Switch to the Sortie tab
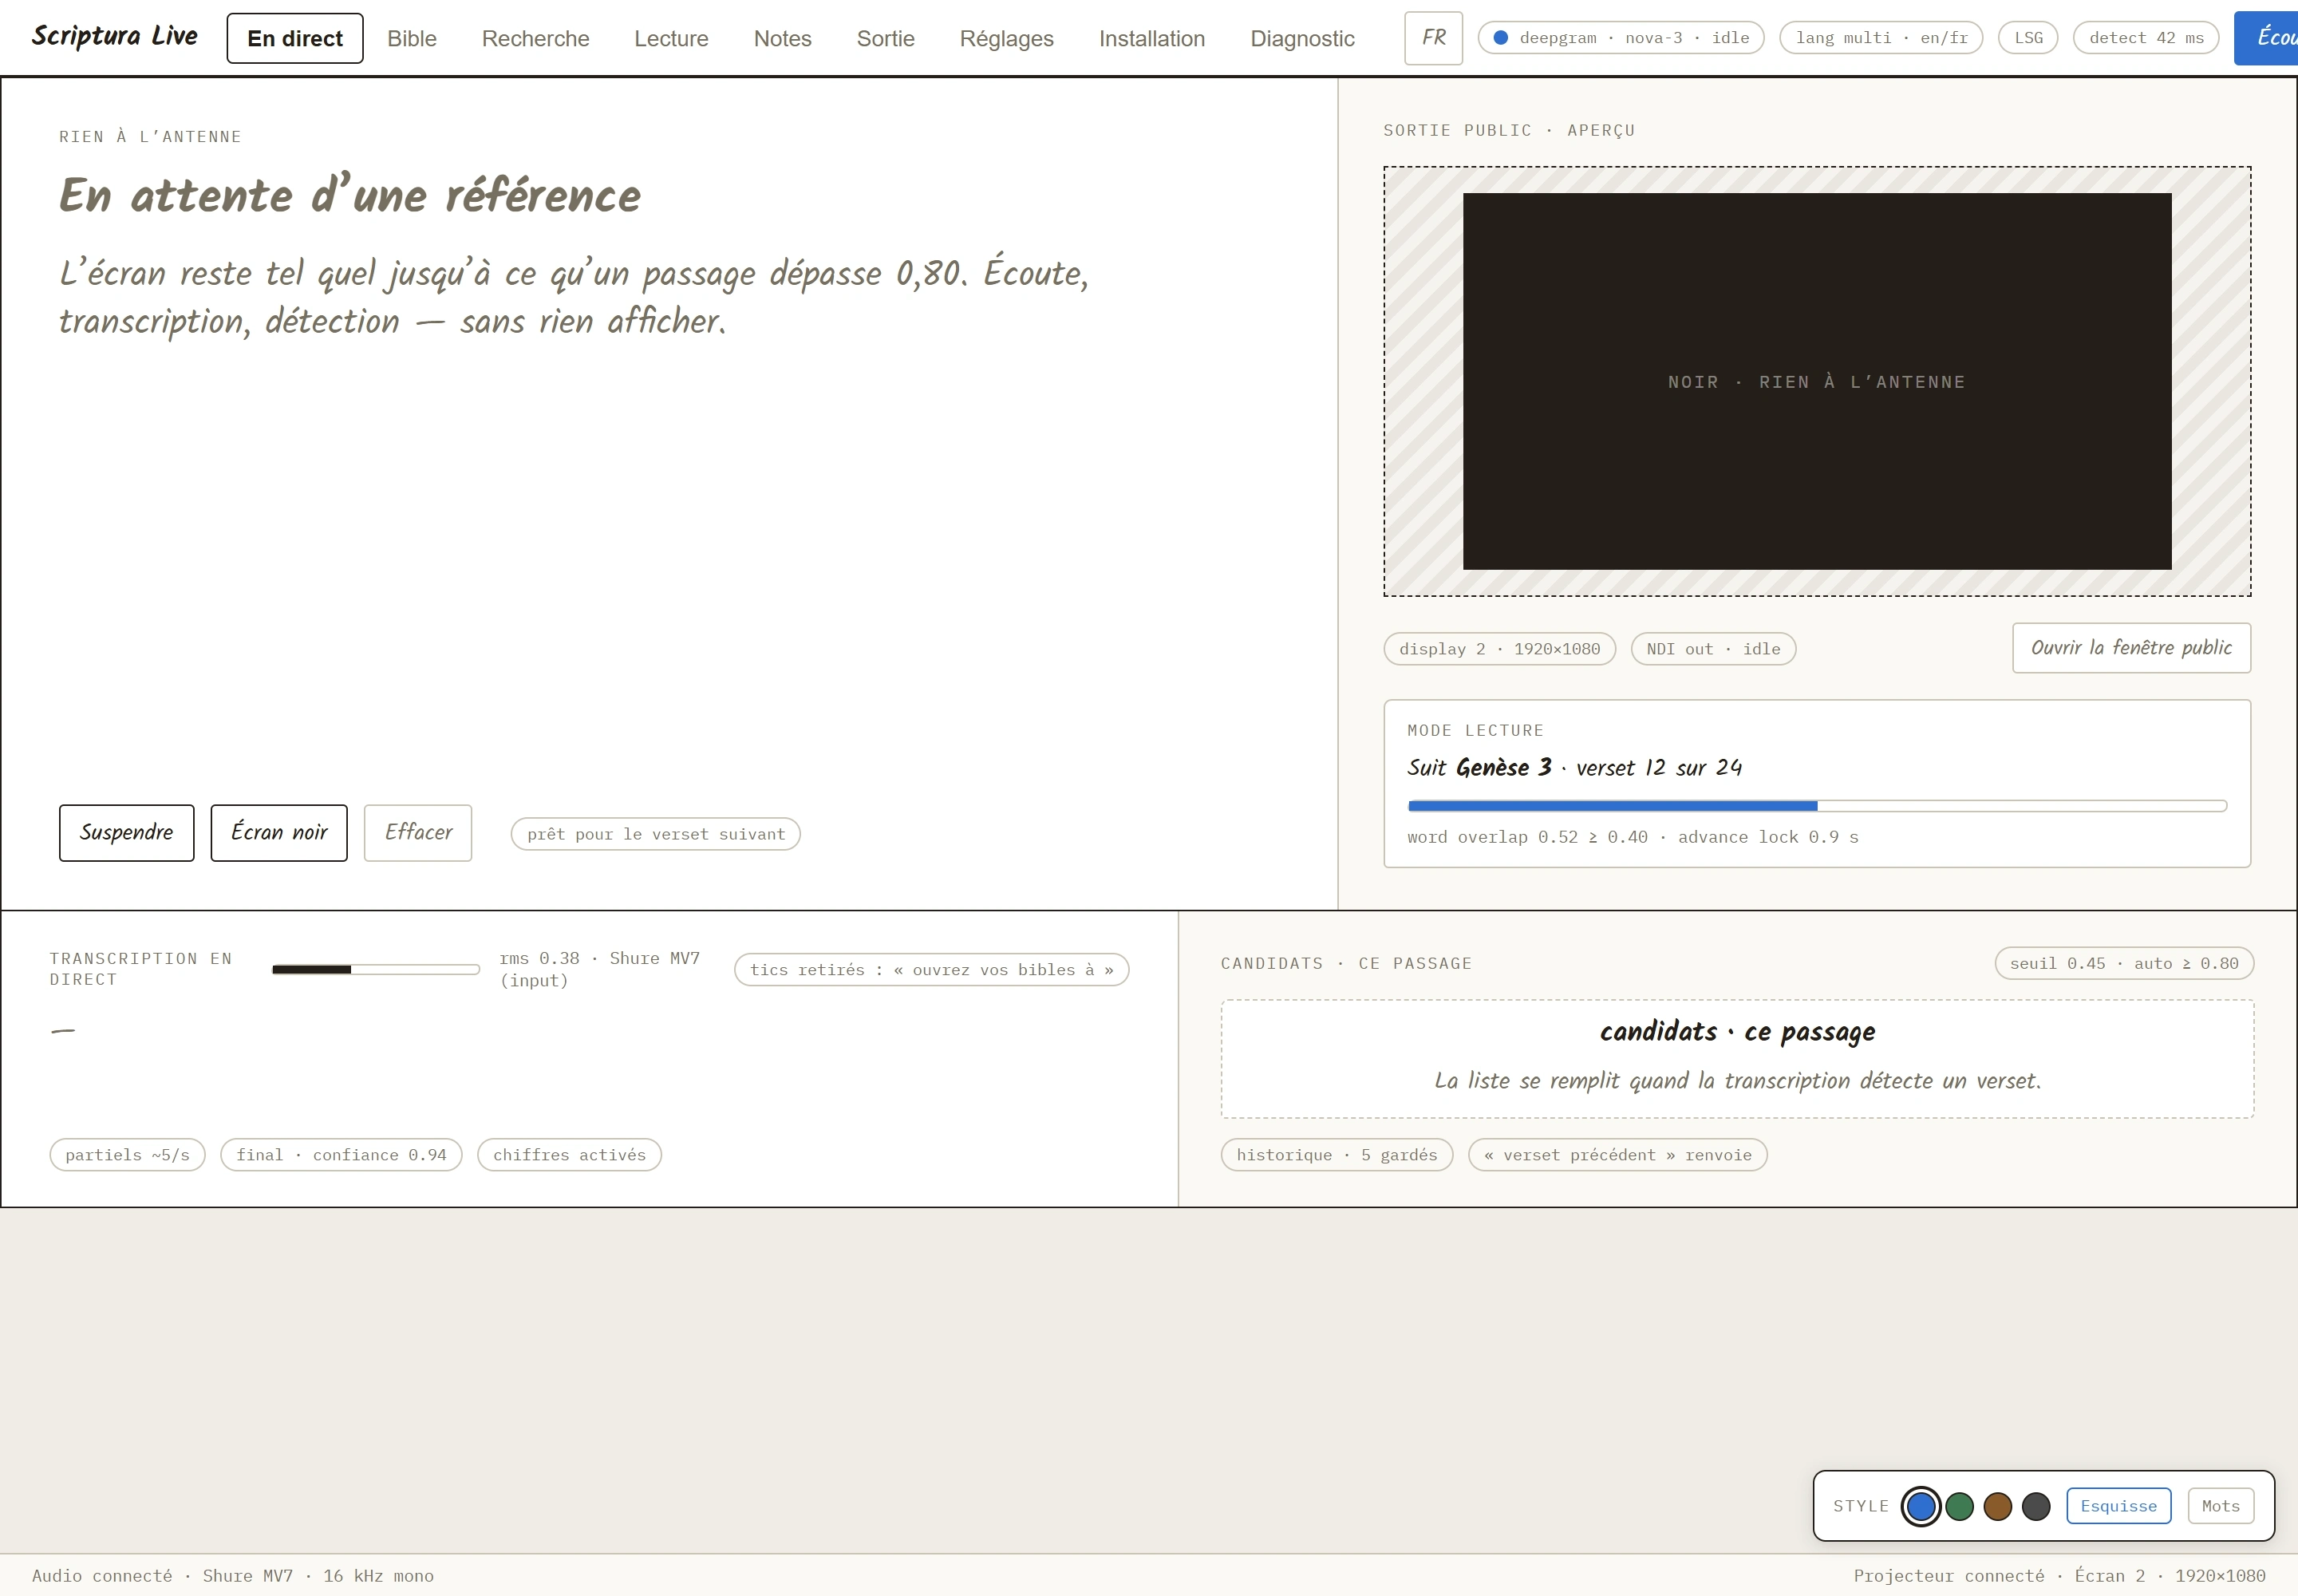The image size is (2298, 1596). click(x=885, y=38)
